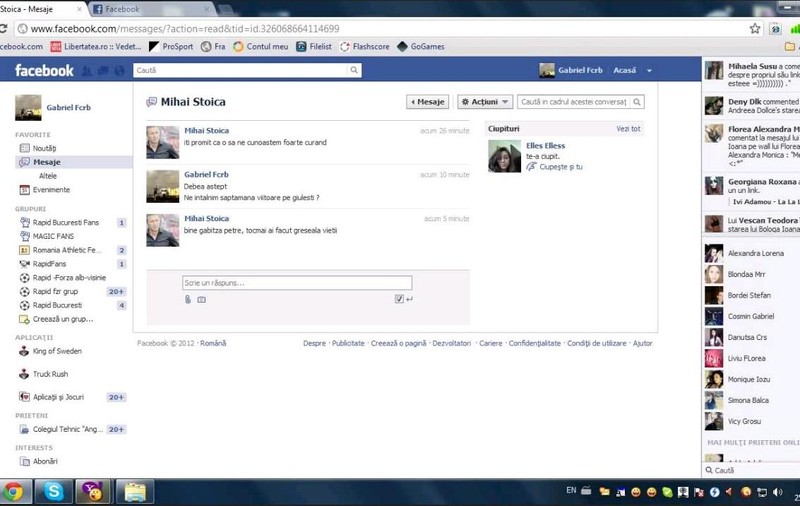The width and height of the screenshot is (800, 506).
Task: Click the chat sidebar Caută search
Action: [x=751, y=470]
